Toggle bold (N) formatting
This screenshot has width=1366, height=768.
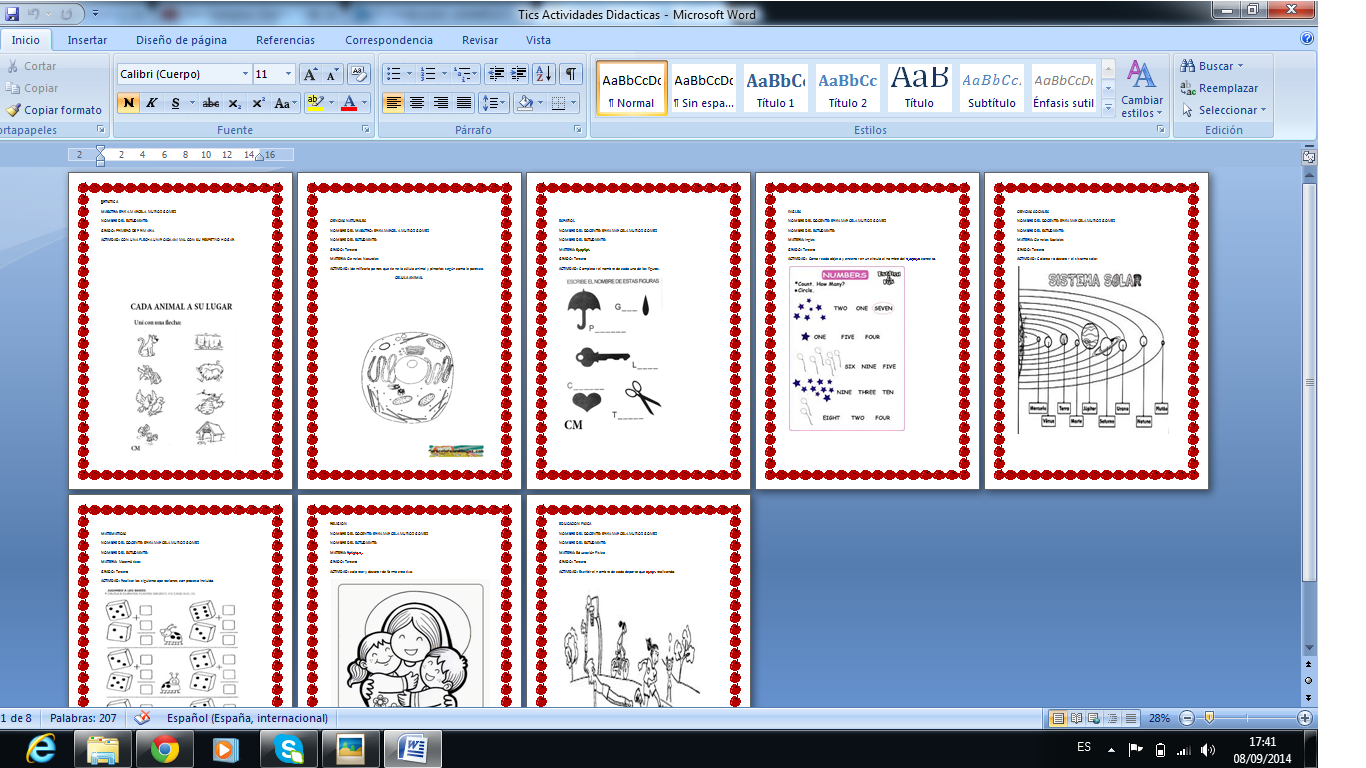pos(128,103)
